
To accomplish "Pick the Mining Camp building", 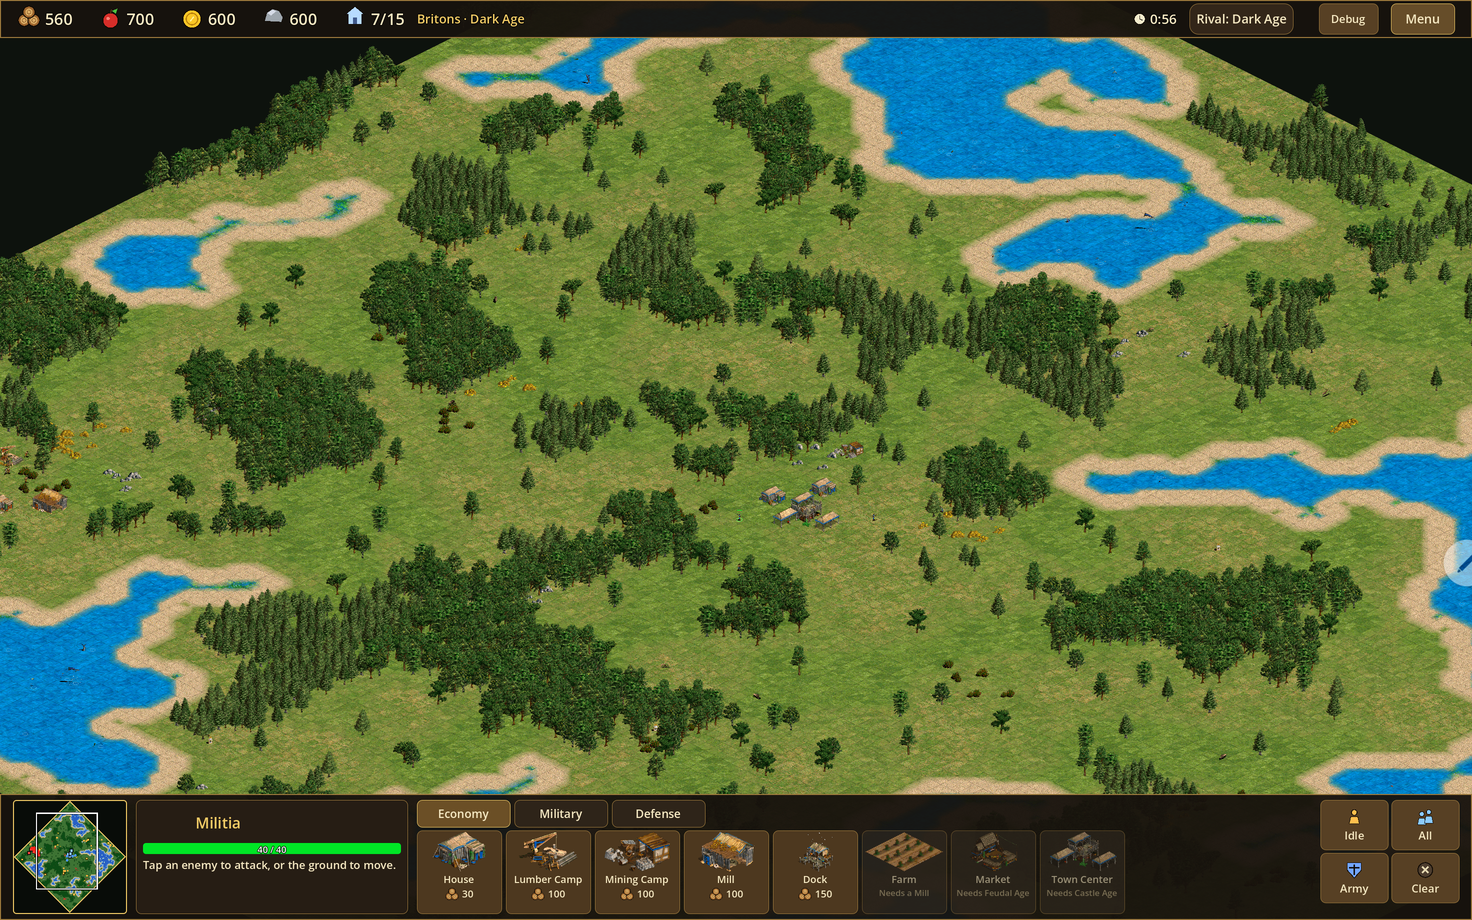I will point(637,872).
